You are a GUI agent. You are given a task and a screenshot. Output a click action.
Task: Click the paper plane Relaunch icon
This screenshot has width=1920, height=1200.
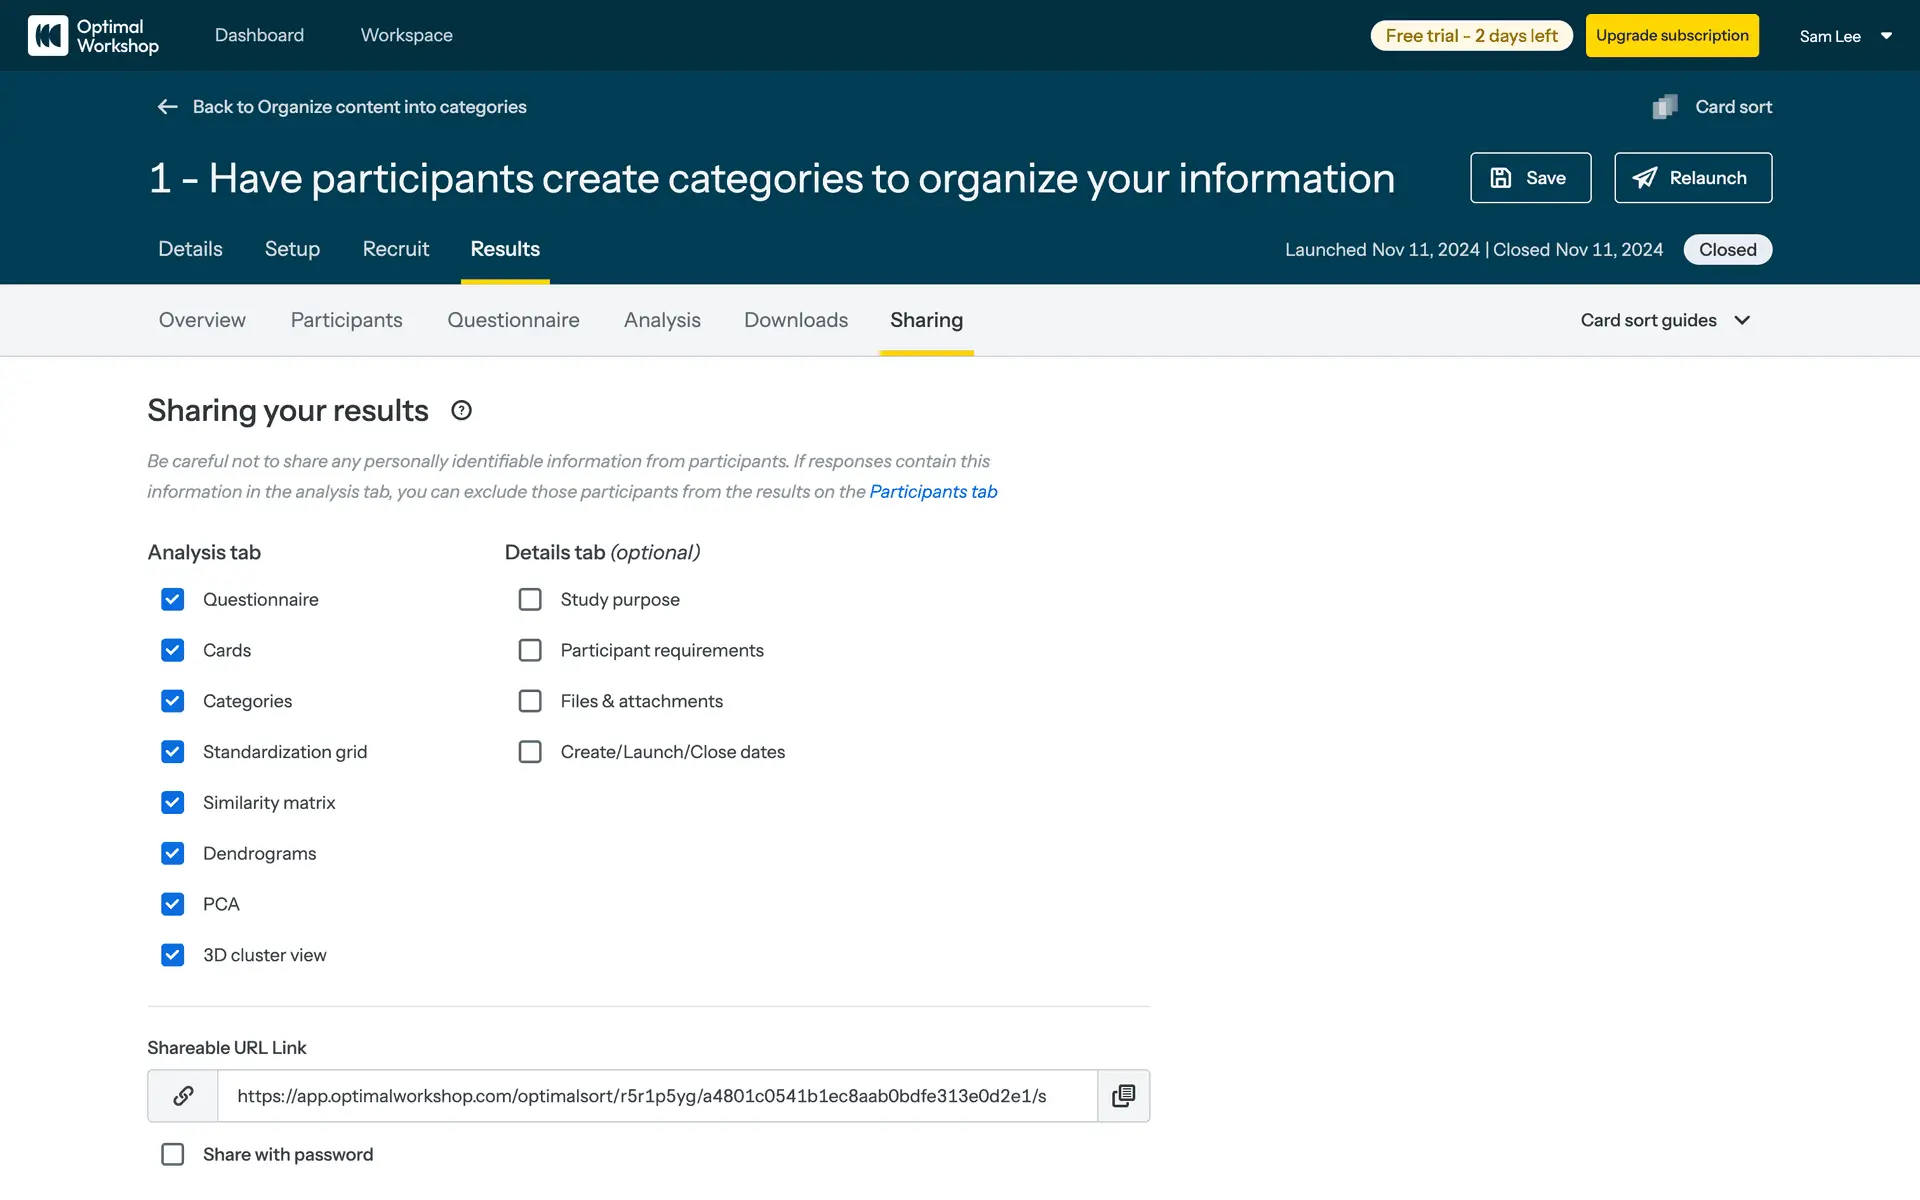point(1645,178)
